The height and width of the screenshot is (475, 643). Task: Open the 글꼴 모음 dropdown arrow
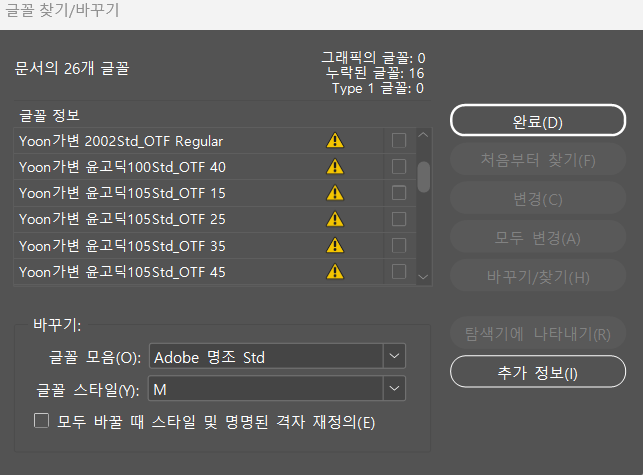pyautogui.click(x=394, y=356)
